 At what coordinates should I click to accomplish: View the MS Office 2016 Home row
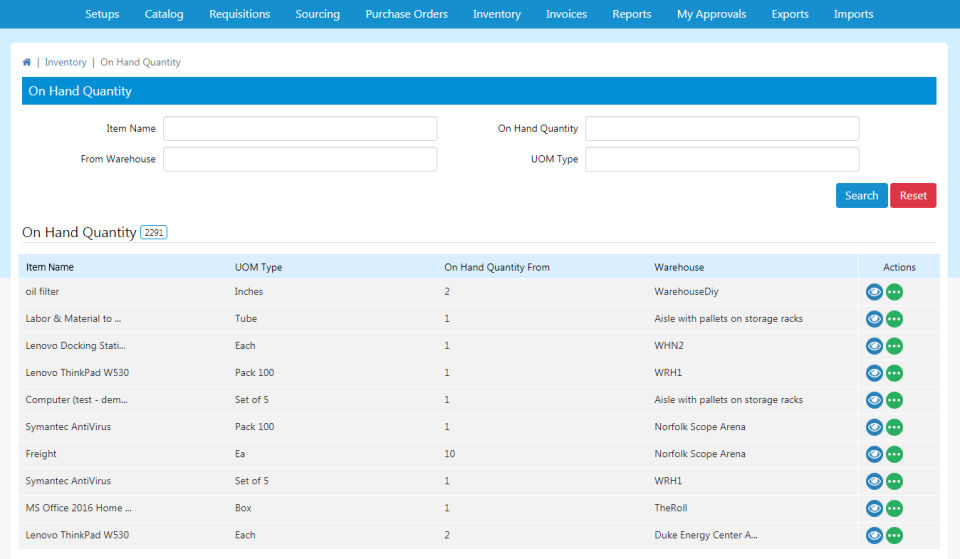[x=874, y=508]
